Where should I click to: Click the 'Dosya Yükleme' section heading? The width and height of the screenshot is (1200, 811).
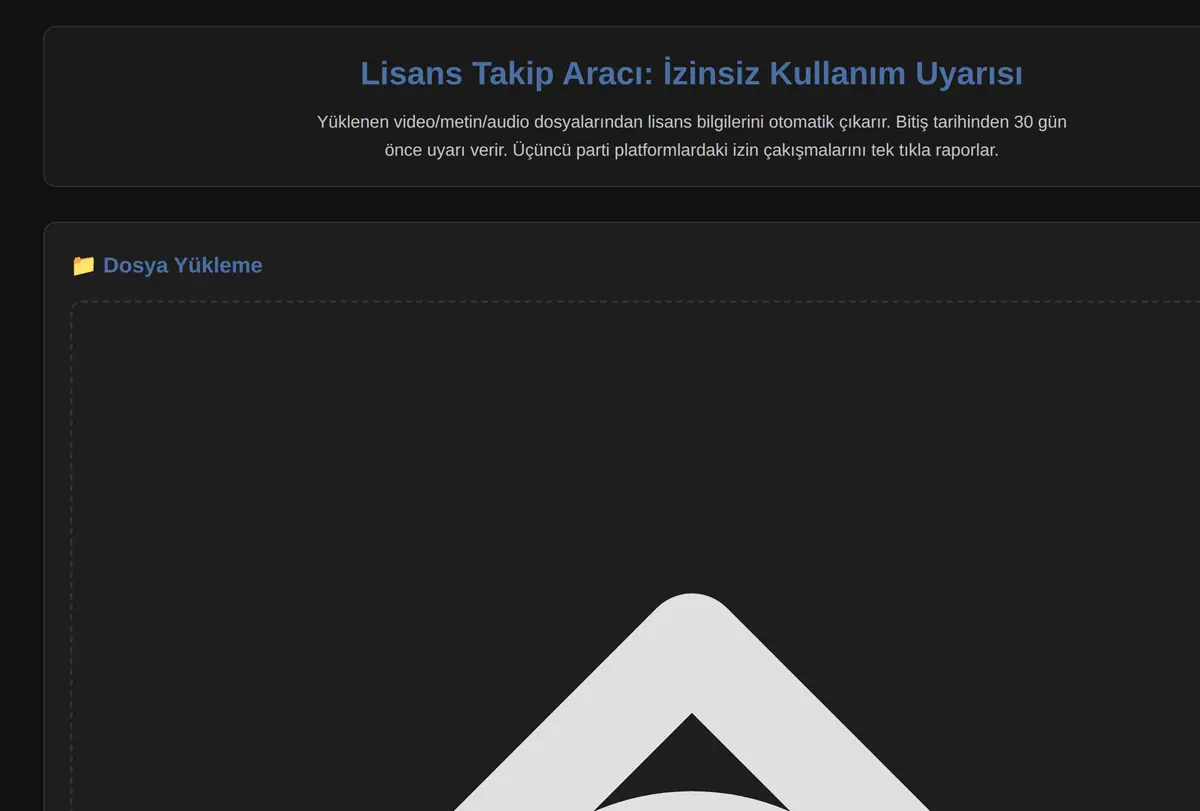(167, 265)
